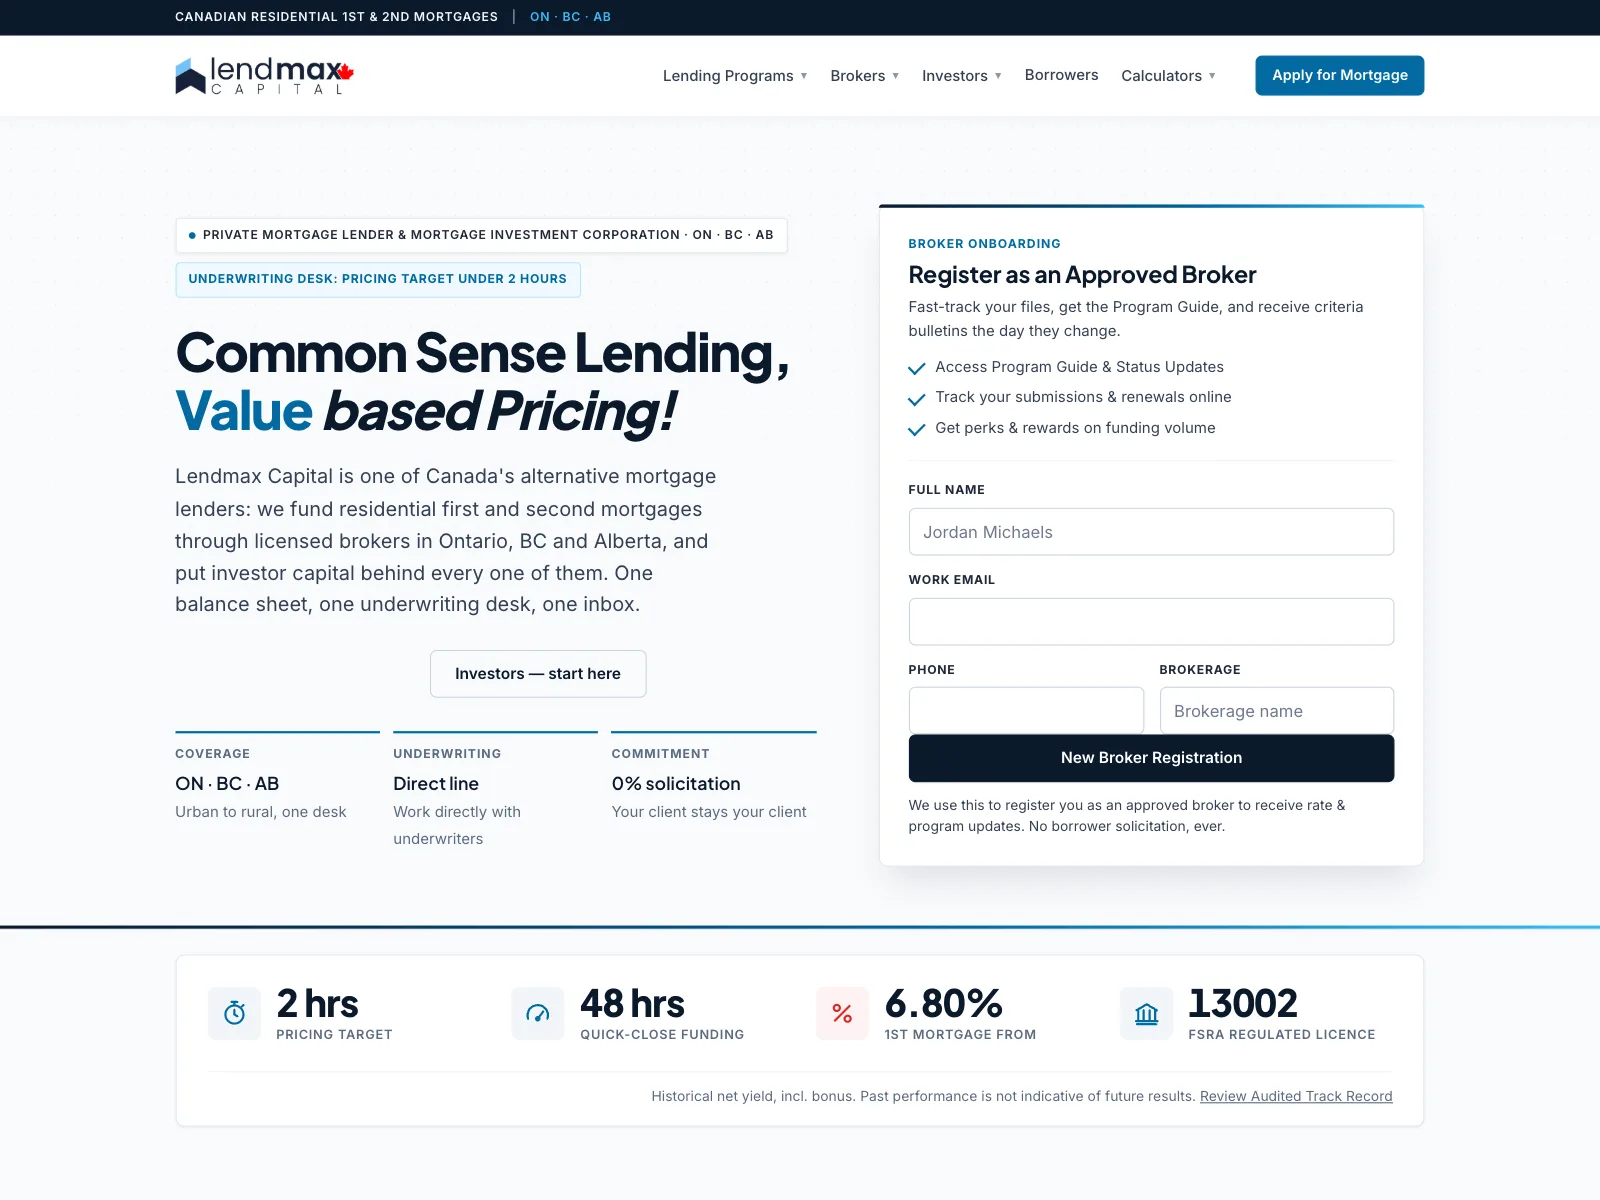This screenshot has height=1200, width=1600.
Task: Click the Lendmax Capital logo
Action: click(x=265, y=76)
